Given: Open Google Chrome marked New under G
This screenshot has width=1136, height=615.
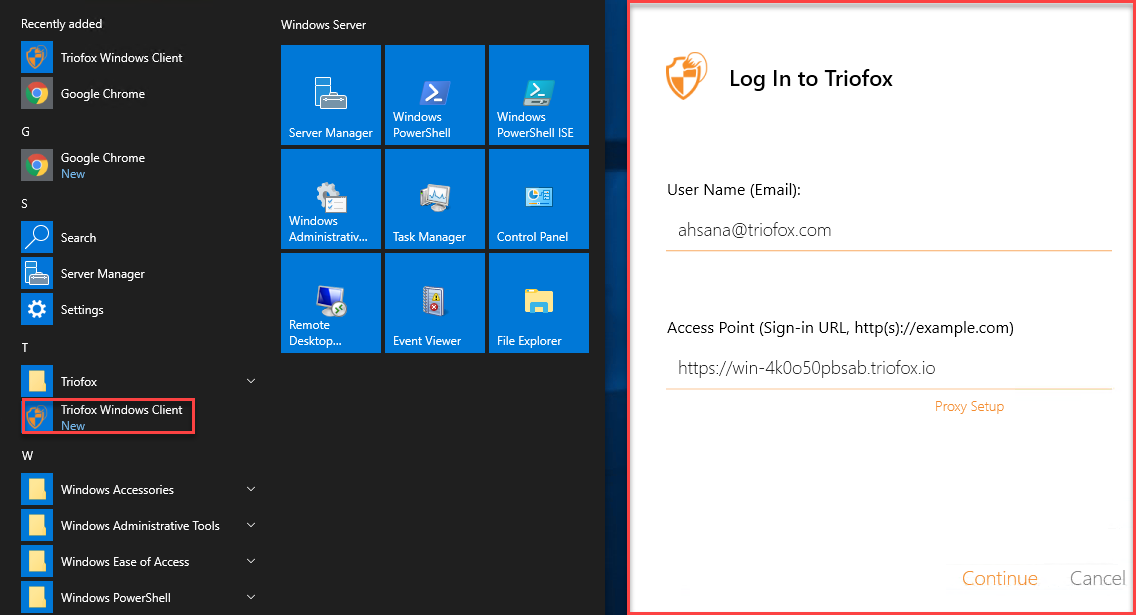Looking at the screenshot, I should point(83,165).
